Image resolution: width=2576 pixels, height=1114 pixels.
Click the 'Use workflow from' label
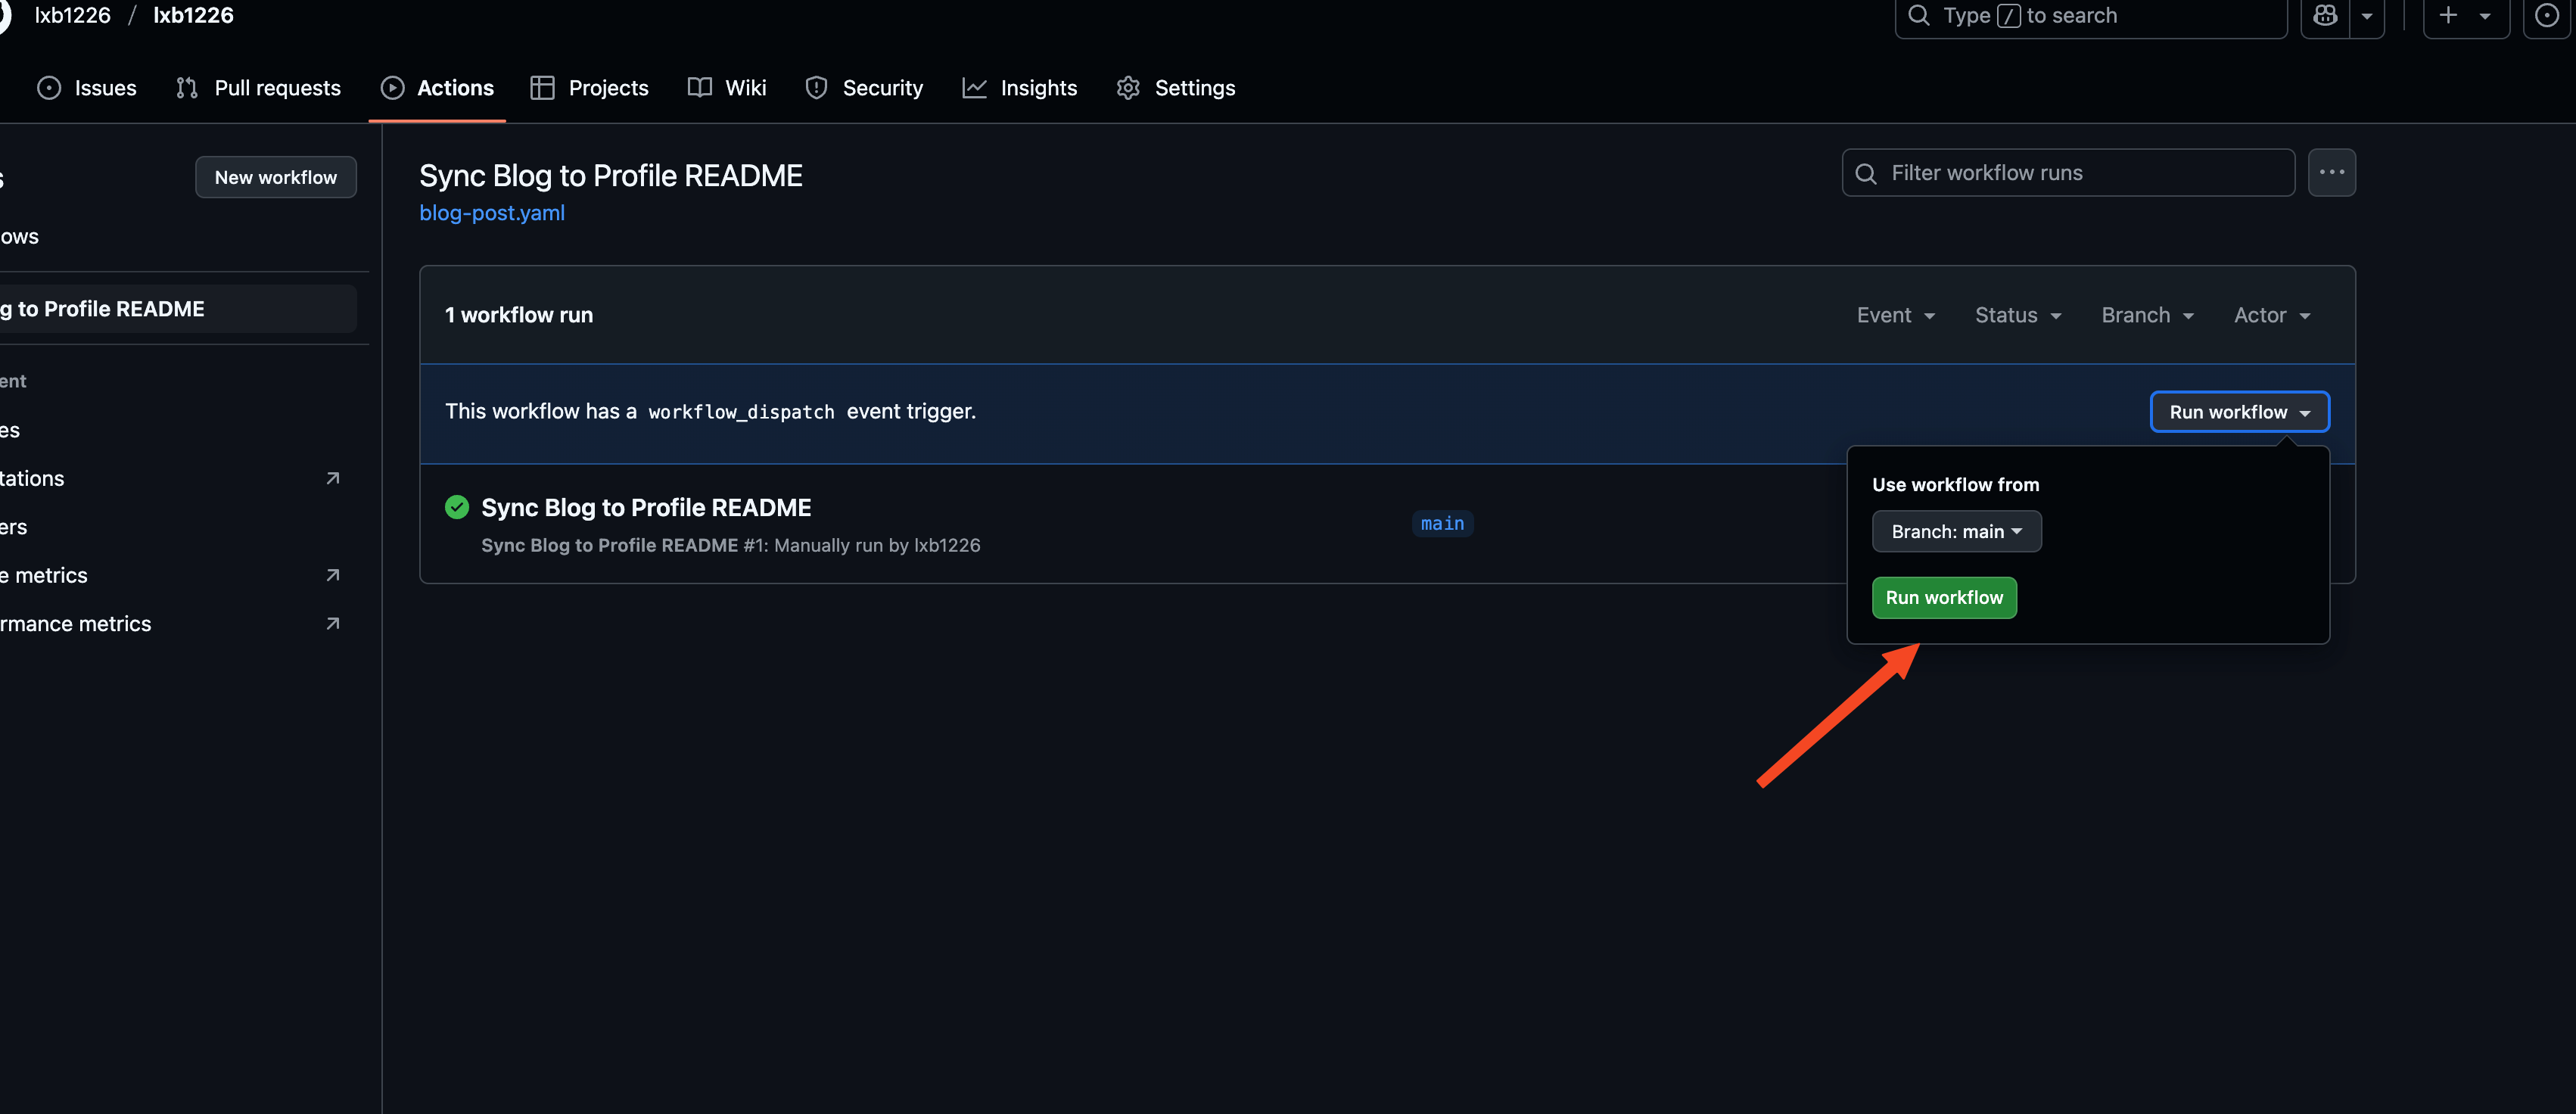(1955, 485)
